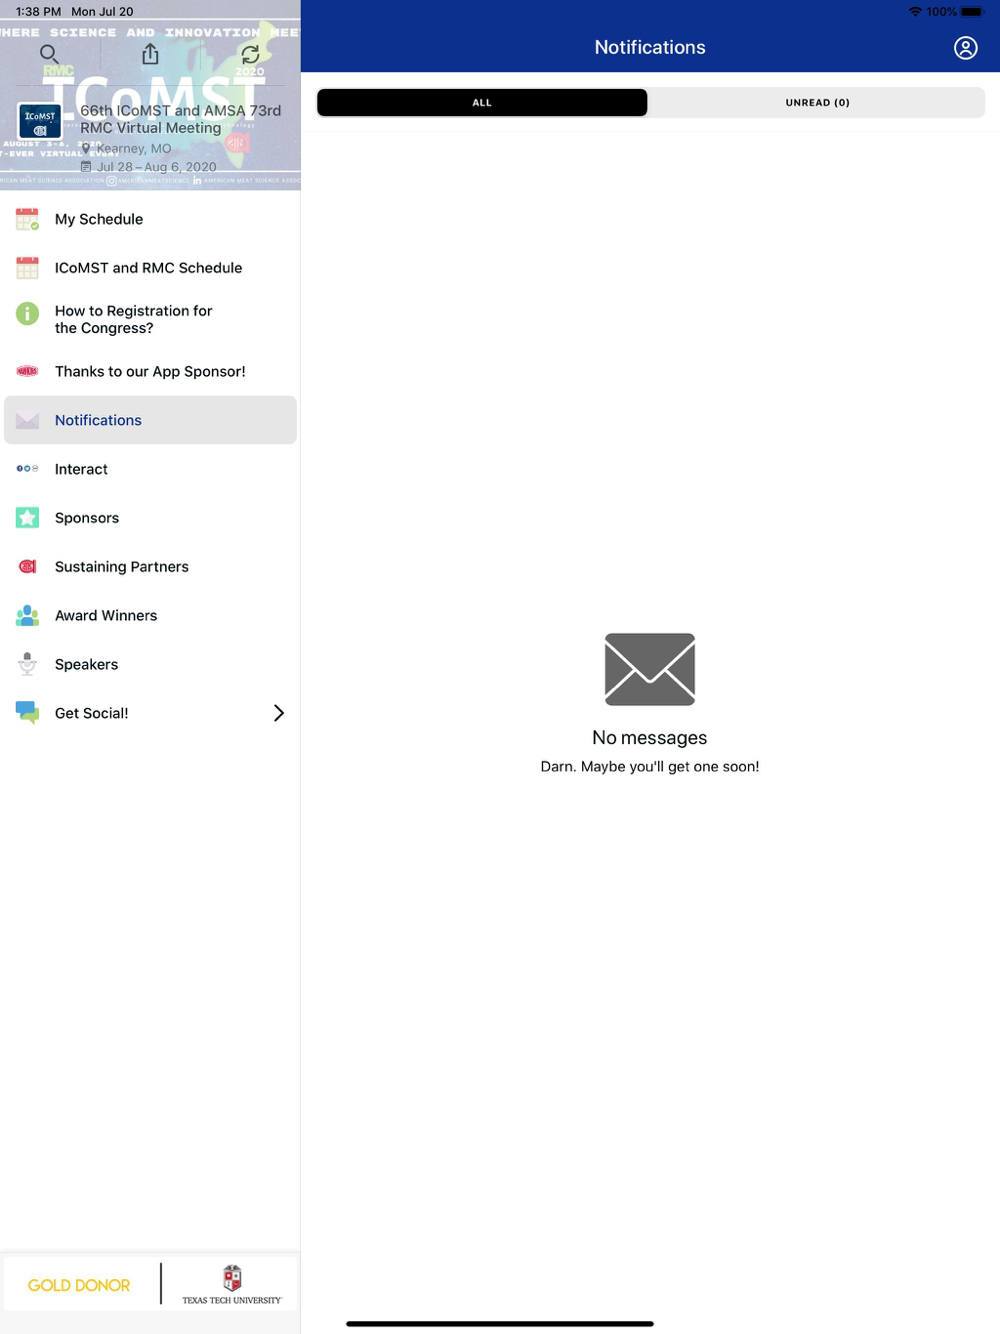Tap the share icon in header

point(150,54)
